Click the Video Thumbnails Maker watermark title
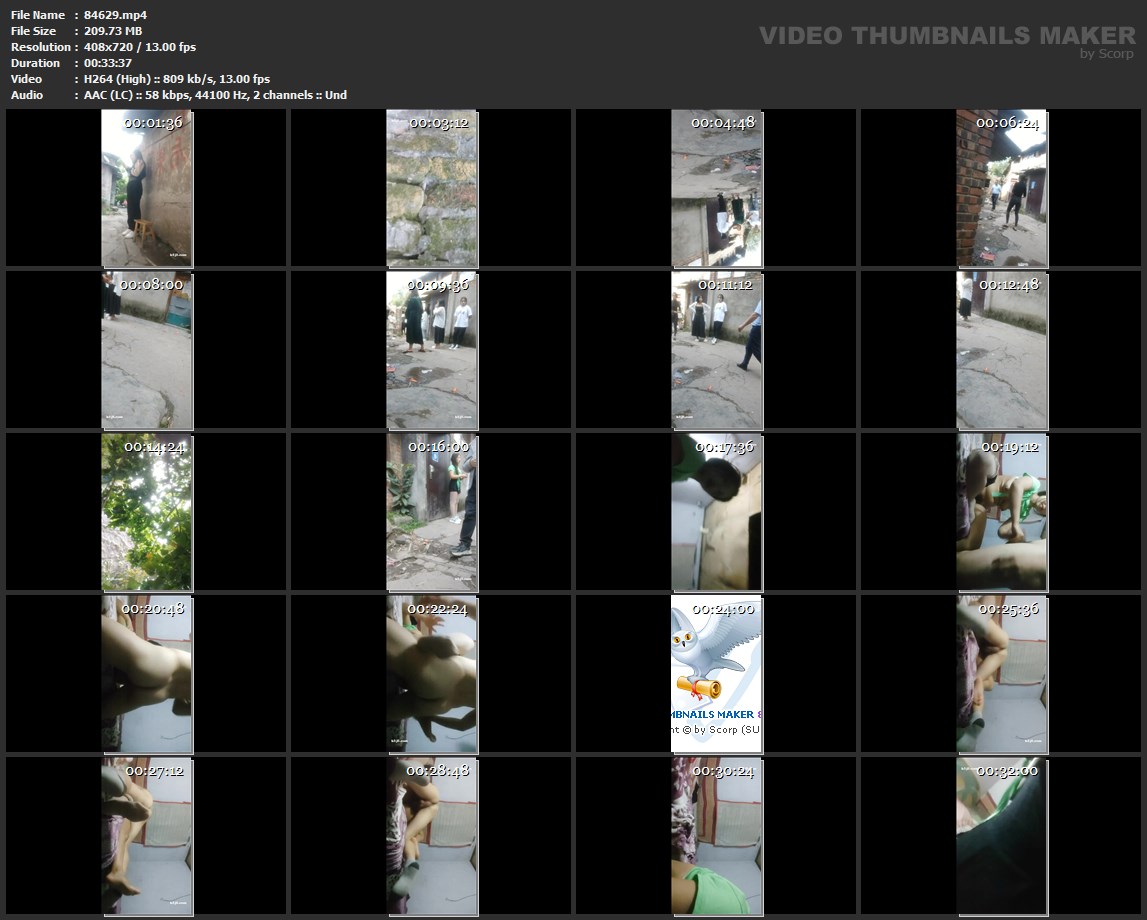Image resolution: width=1147 pixels, height=920 pixels. (946, 35)
